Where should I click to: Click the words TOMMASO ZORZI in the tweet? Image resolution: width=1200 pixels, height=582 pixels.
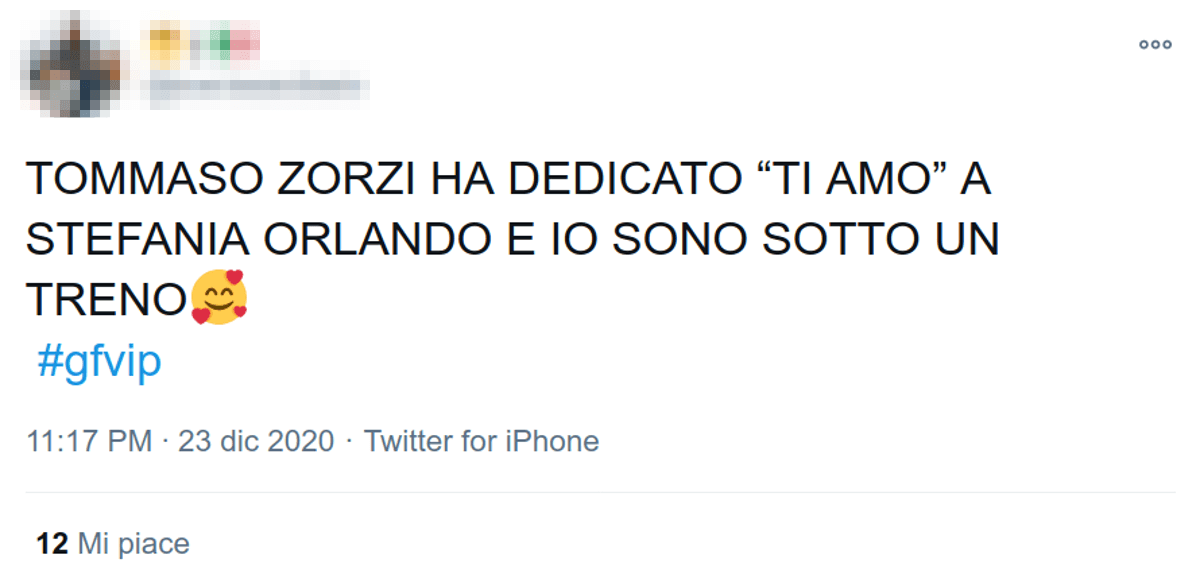point(221,183)
